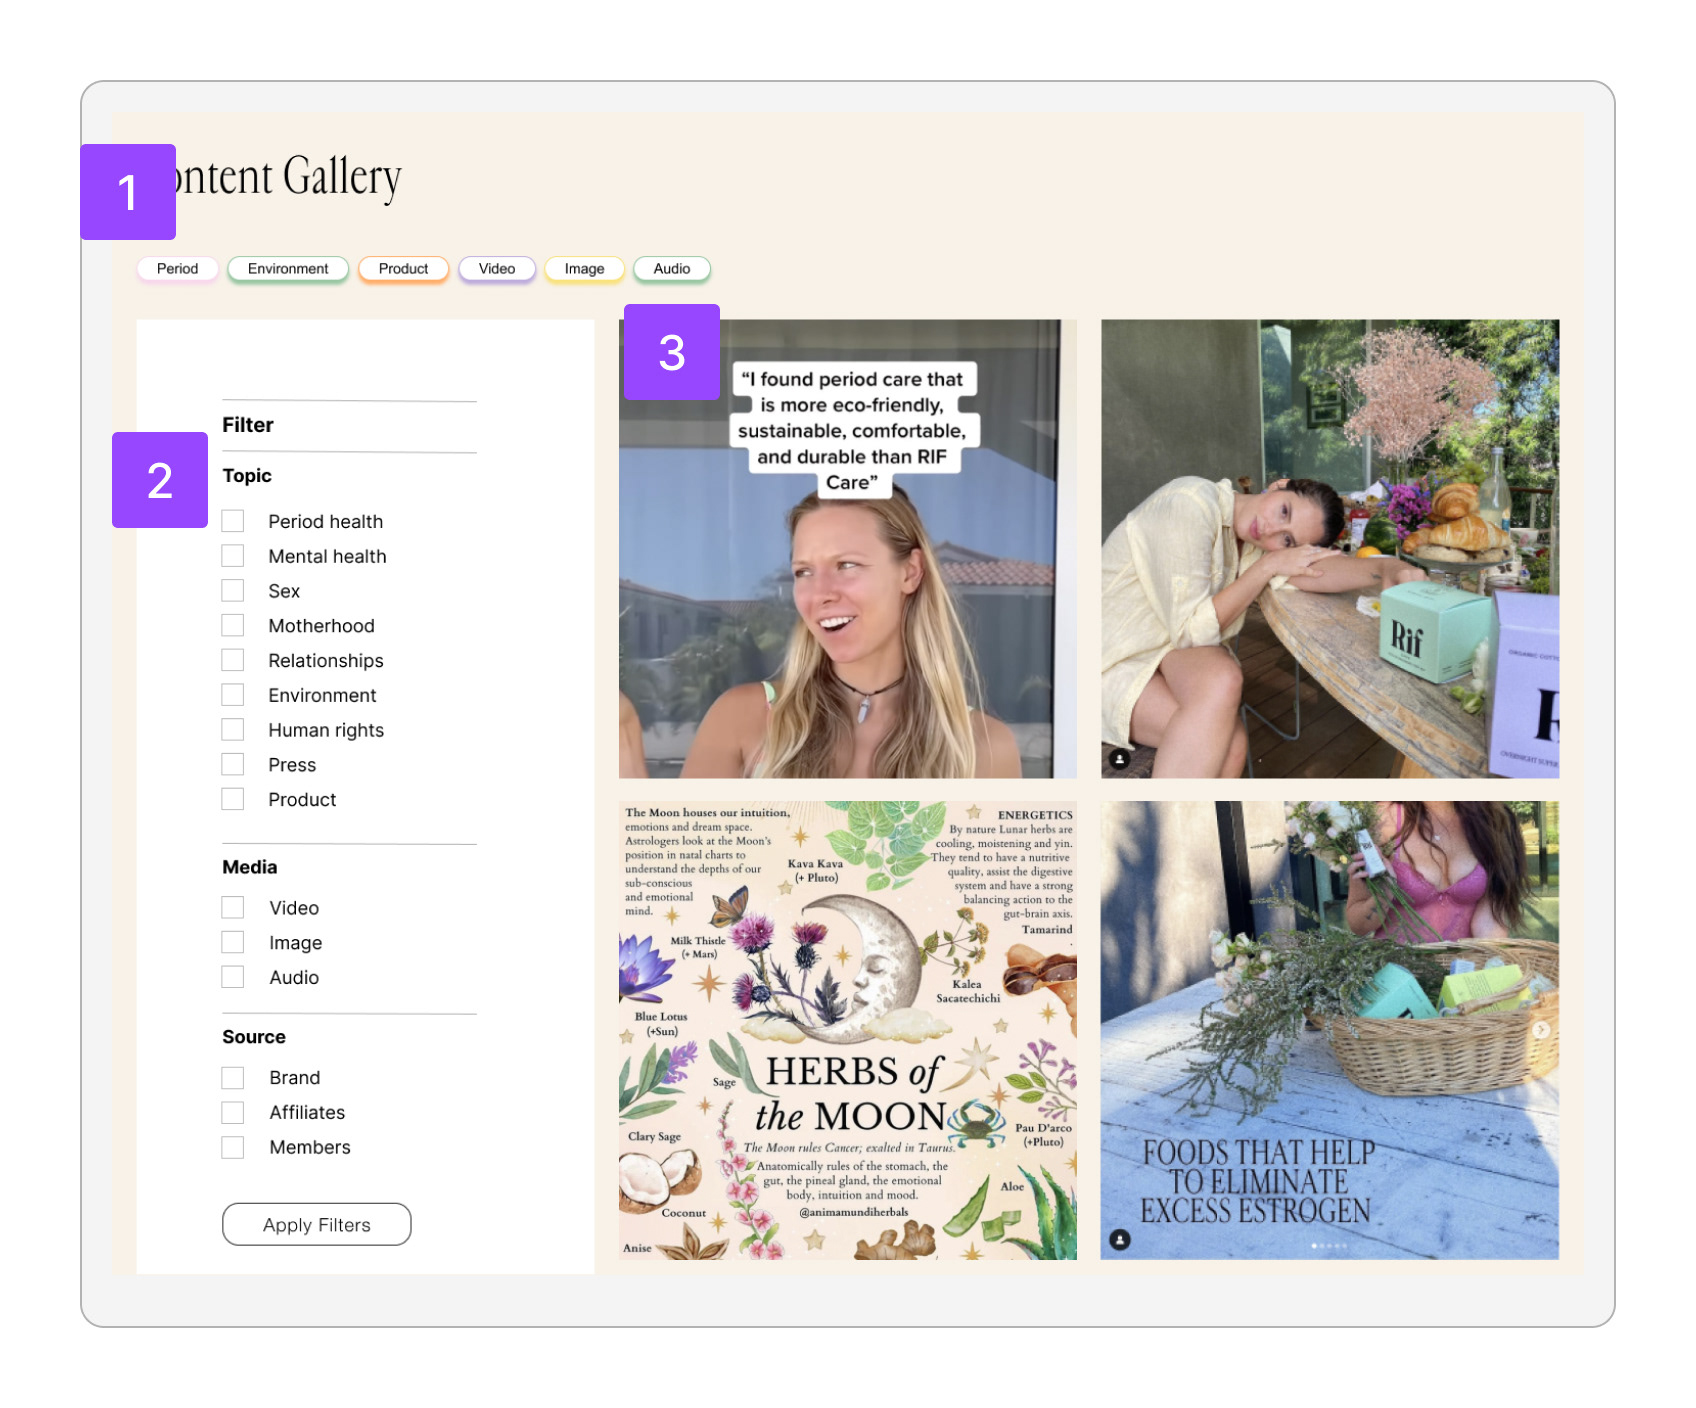Open the Foods That Help Eliminate Estrogen post

tap(1330, 1030)
